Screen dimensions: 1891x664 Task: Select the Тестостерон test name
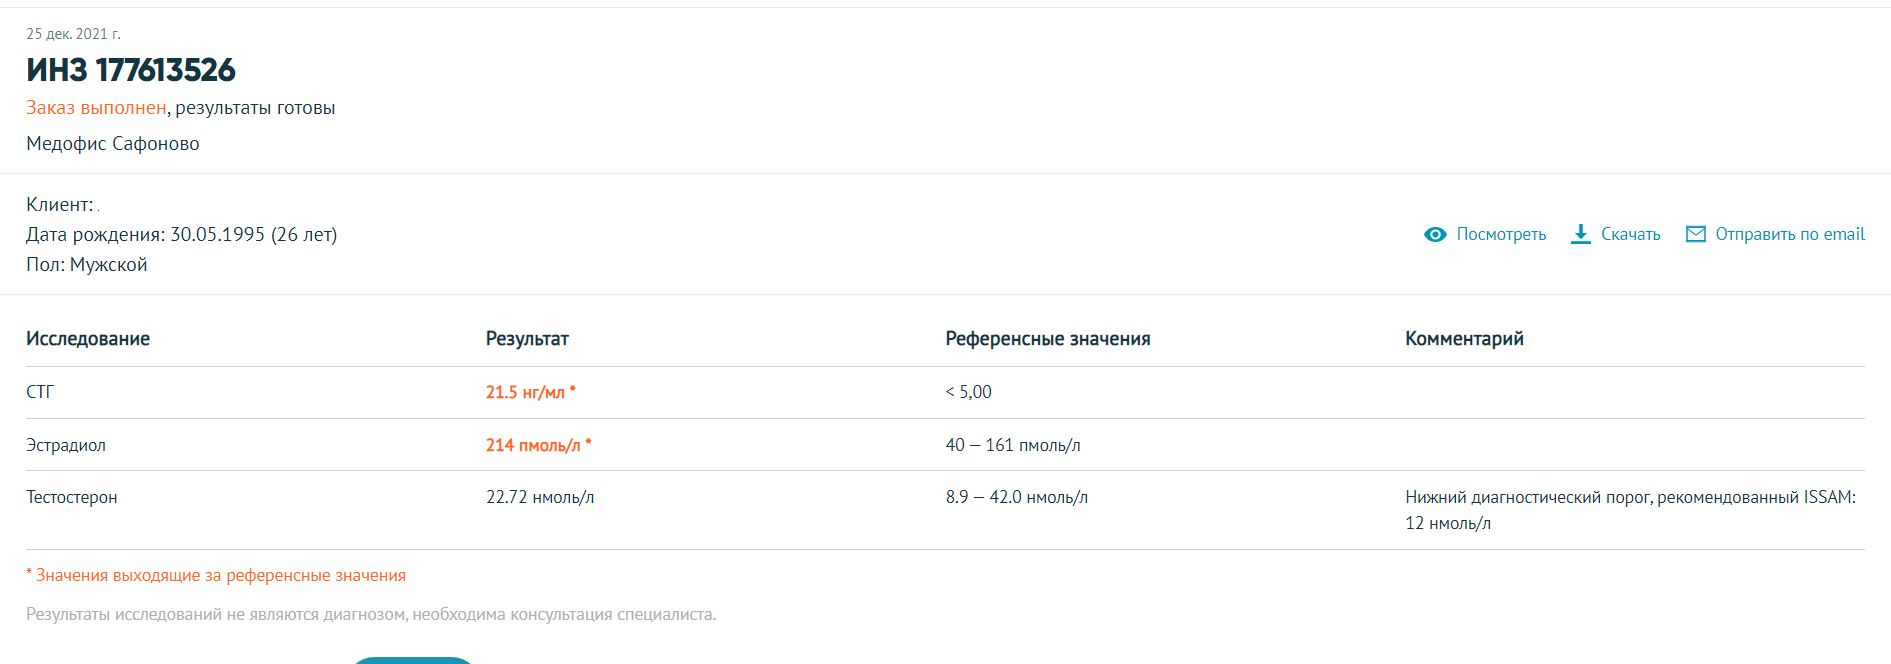(72, 497)
